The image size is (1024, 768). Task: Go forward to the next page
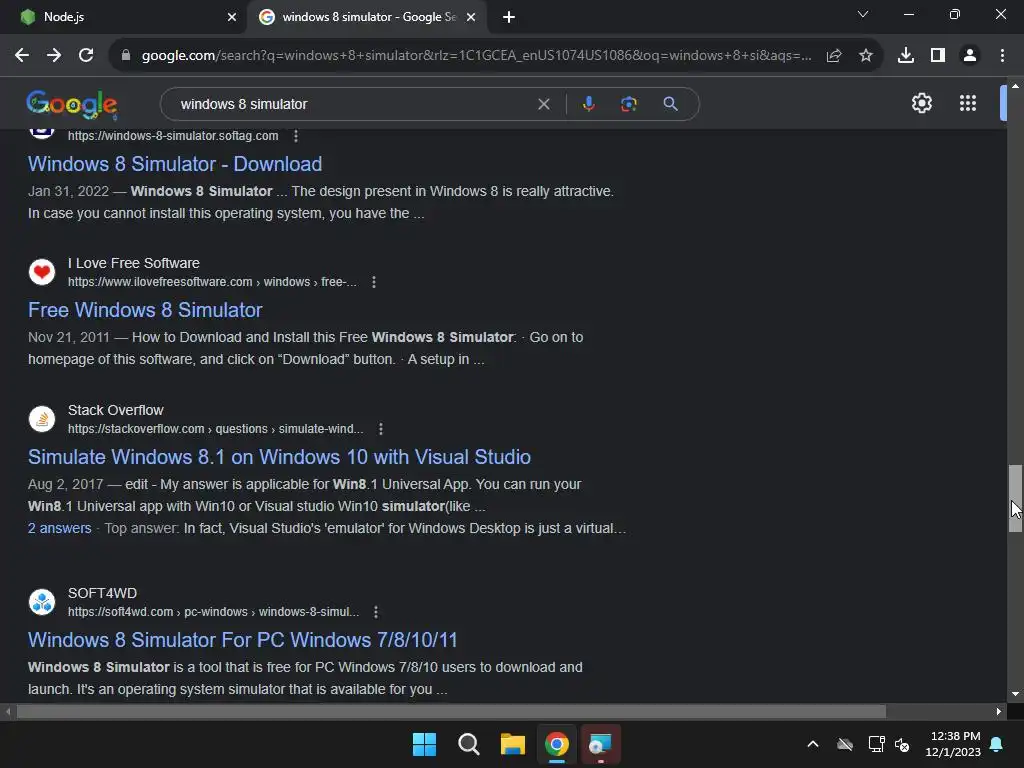(x=54, y=56)
